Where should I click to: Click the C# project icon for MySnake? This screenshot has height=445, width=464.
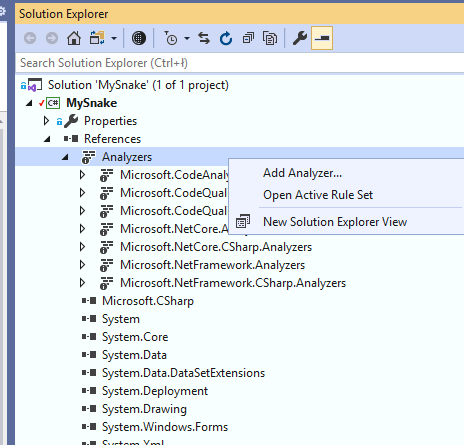[53, 103]
